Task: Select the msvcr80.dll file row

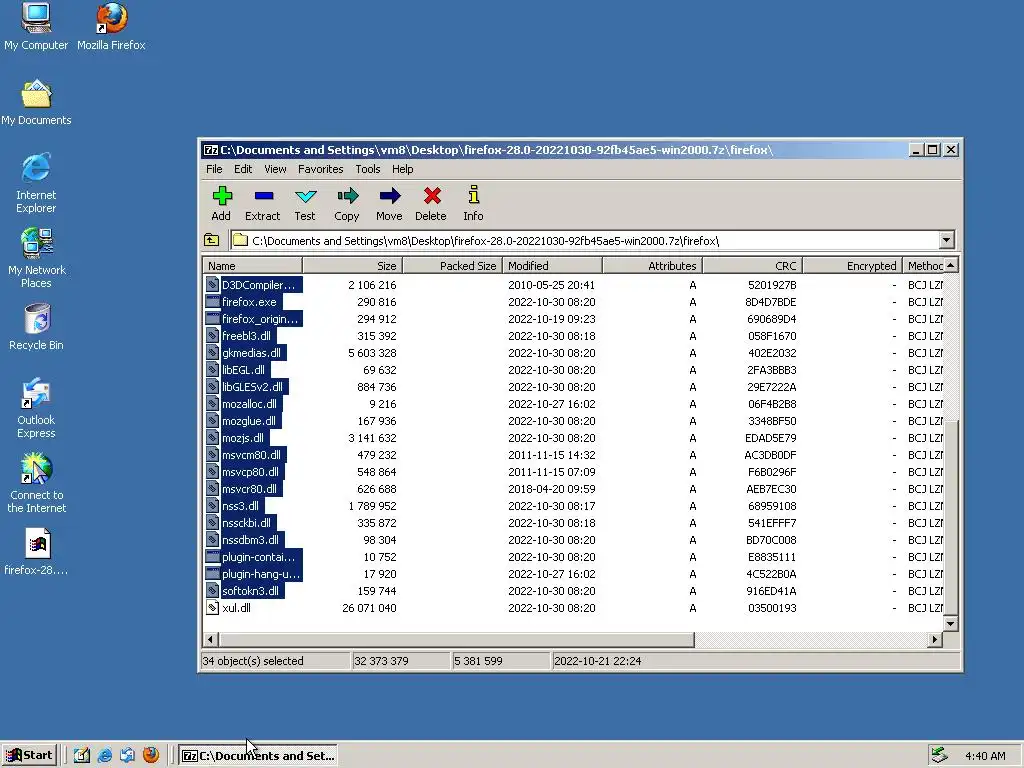Action: coord(574,489)
